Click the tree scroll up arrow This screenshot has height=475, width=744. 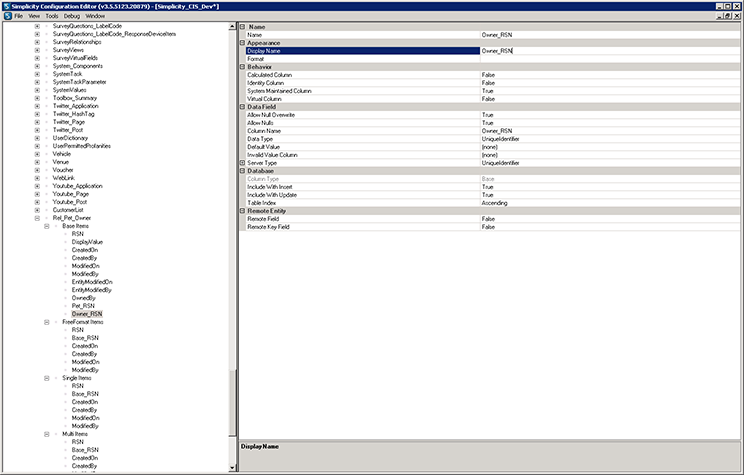232,27
